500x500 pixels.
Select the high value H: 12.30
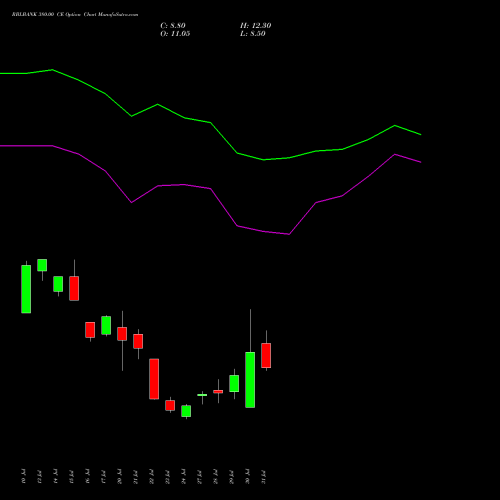click(x=255, y=26)
